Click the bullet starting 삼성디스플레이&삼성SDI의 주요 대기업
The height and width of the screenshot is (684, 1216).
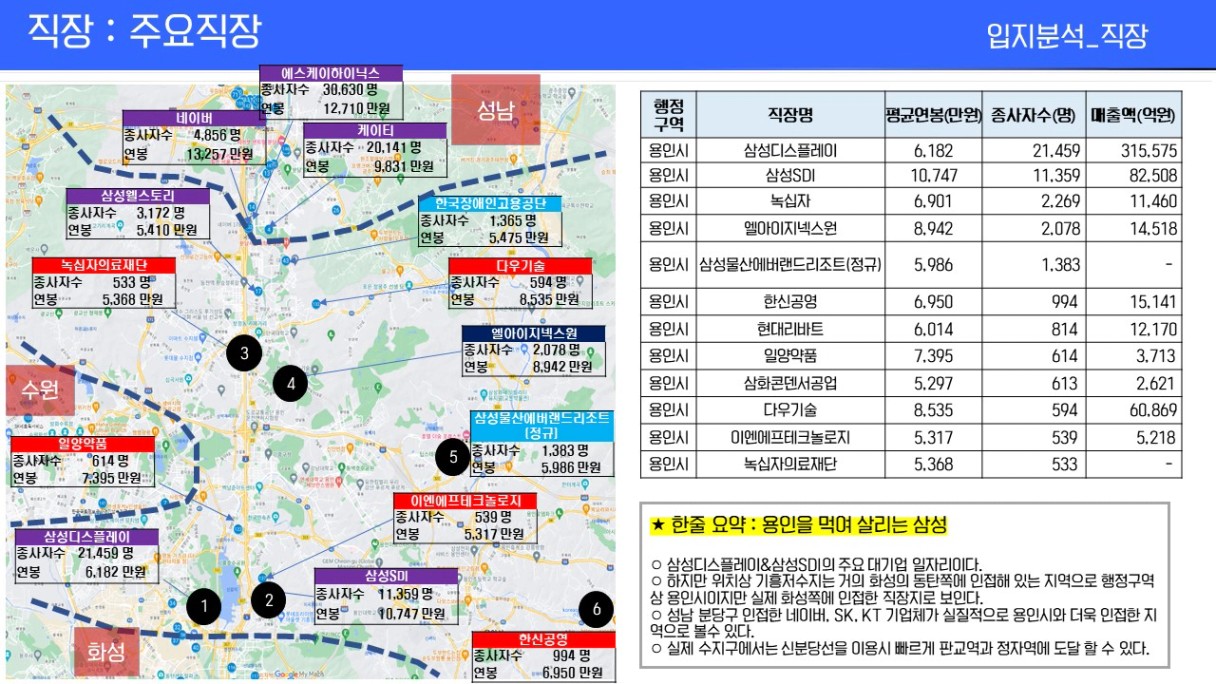[x=816, y=565]
